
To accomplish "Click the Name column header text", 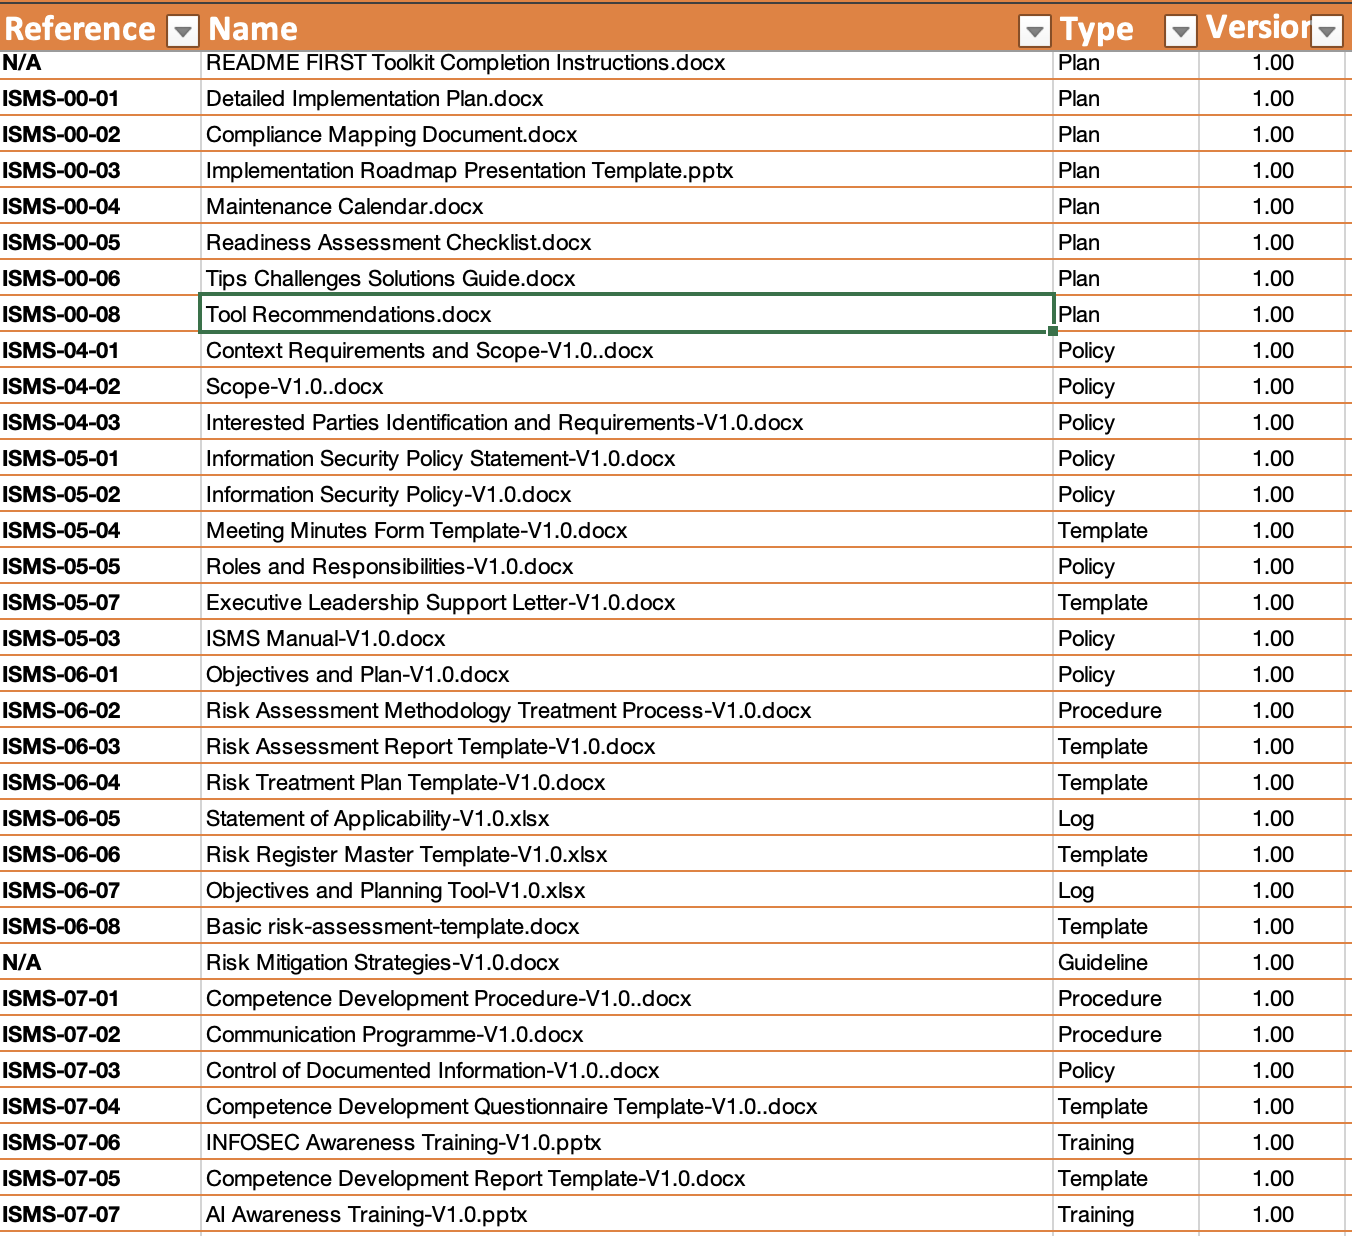I will tap(253, 29).
